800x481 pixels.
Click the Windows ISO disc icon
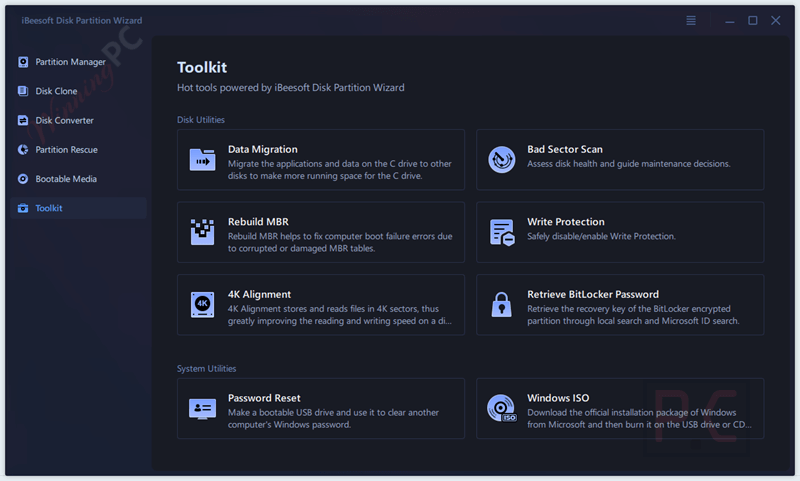502,408
